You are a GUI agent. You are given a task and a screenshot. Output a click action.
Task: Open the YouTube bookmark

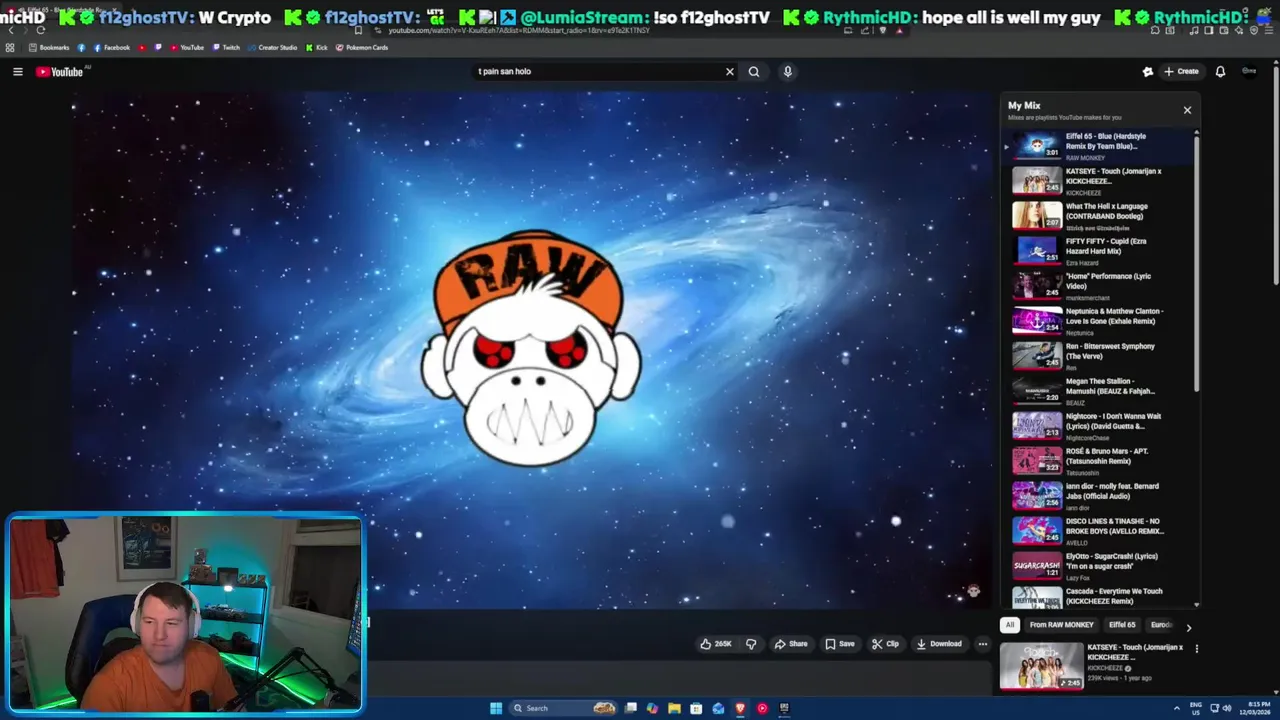click(187, 47)
